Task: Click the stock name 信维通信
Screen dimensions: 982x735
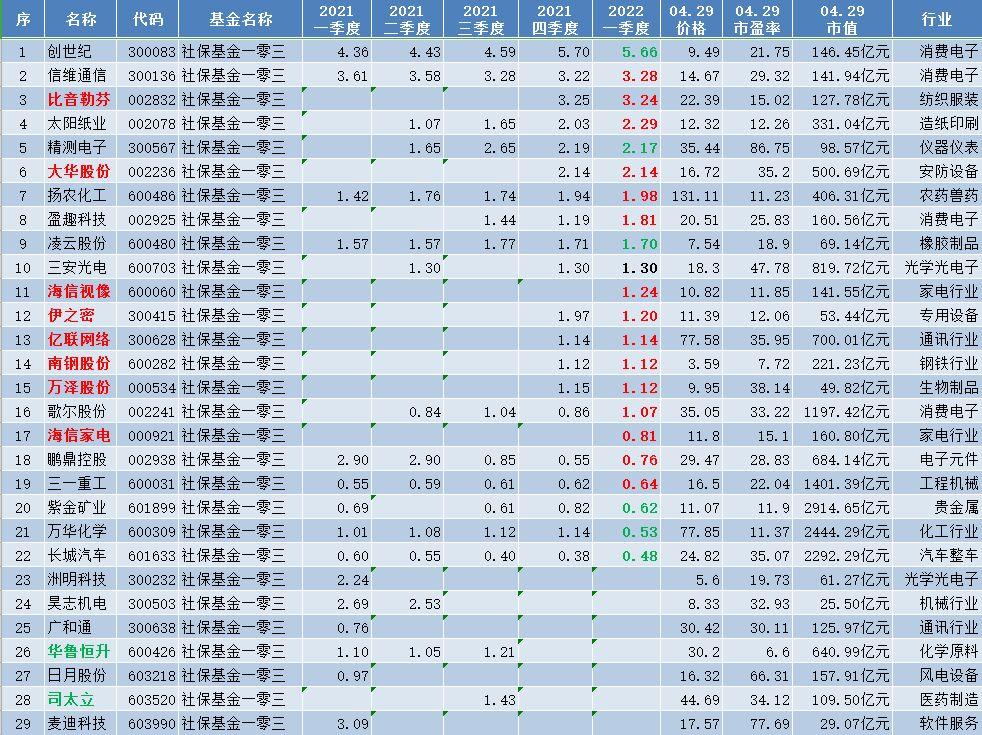Action: coord(77,76)
